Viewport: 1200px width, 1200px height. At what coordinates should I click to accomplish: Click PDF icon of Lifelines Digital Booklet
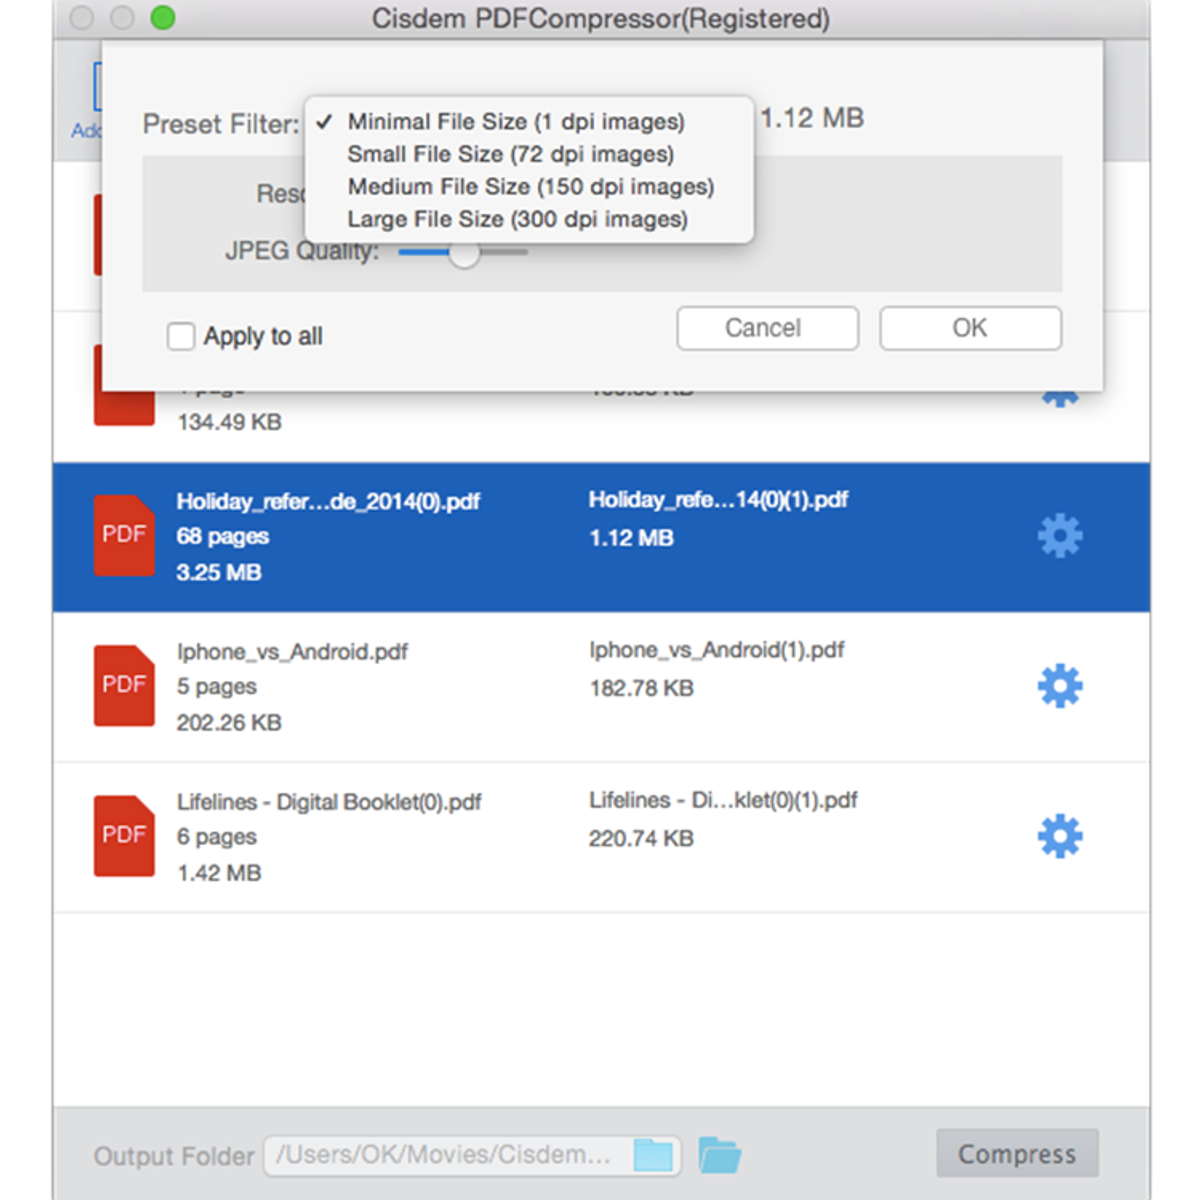124,836
